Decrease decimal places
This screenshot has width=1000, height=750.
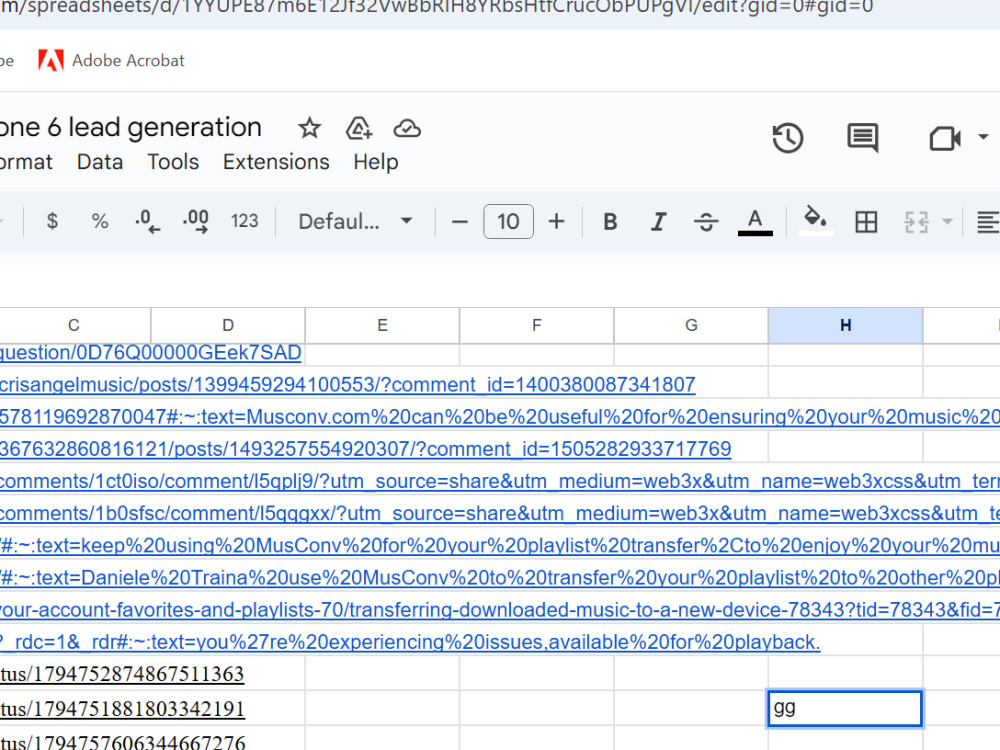click(147, 221)
